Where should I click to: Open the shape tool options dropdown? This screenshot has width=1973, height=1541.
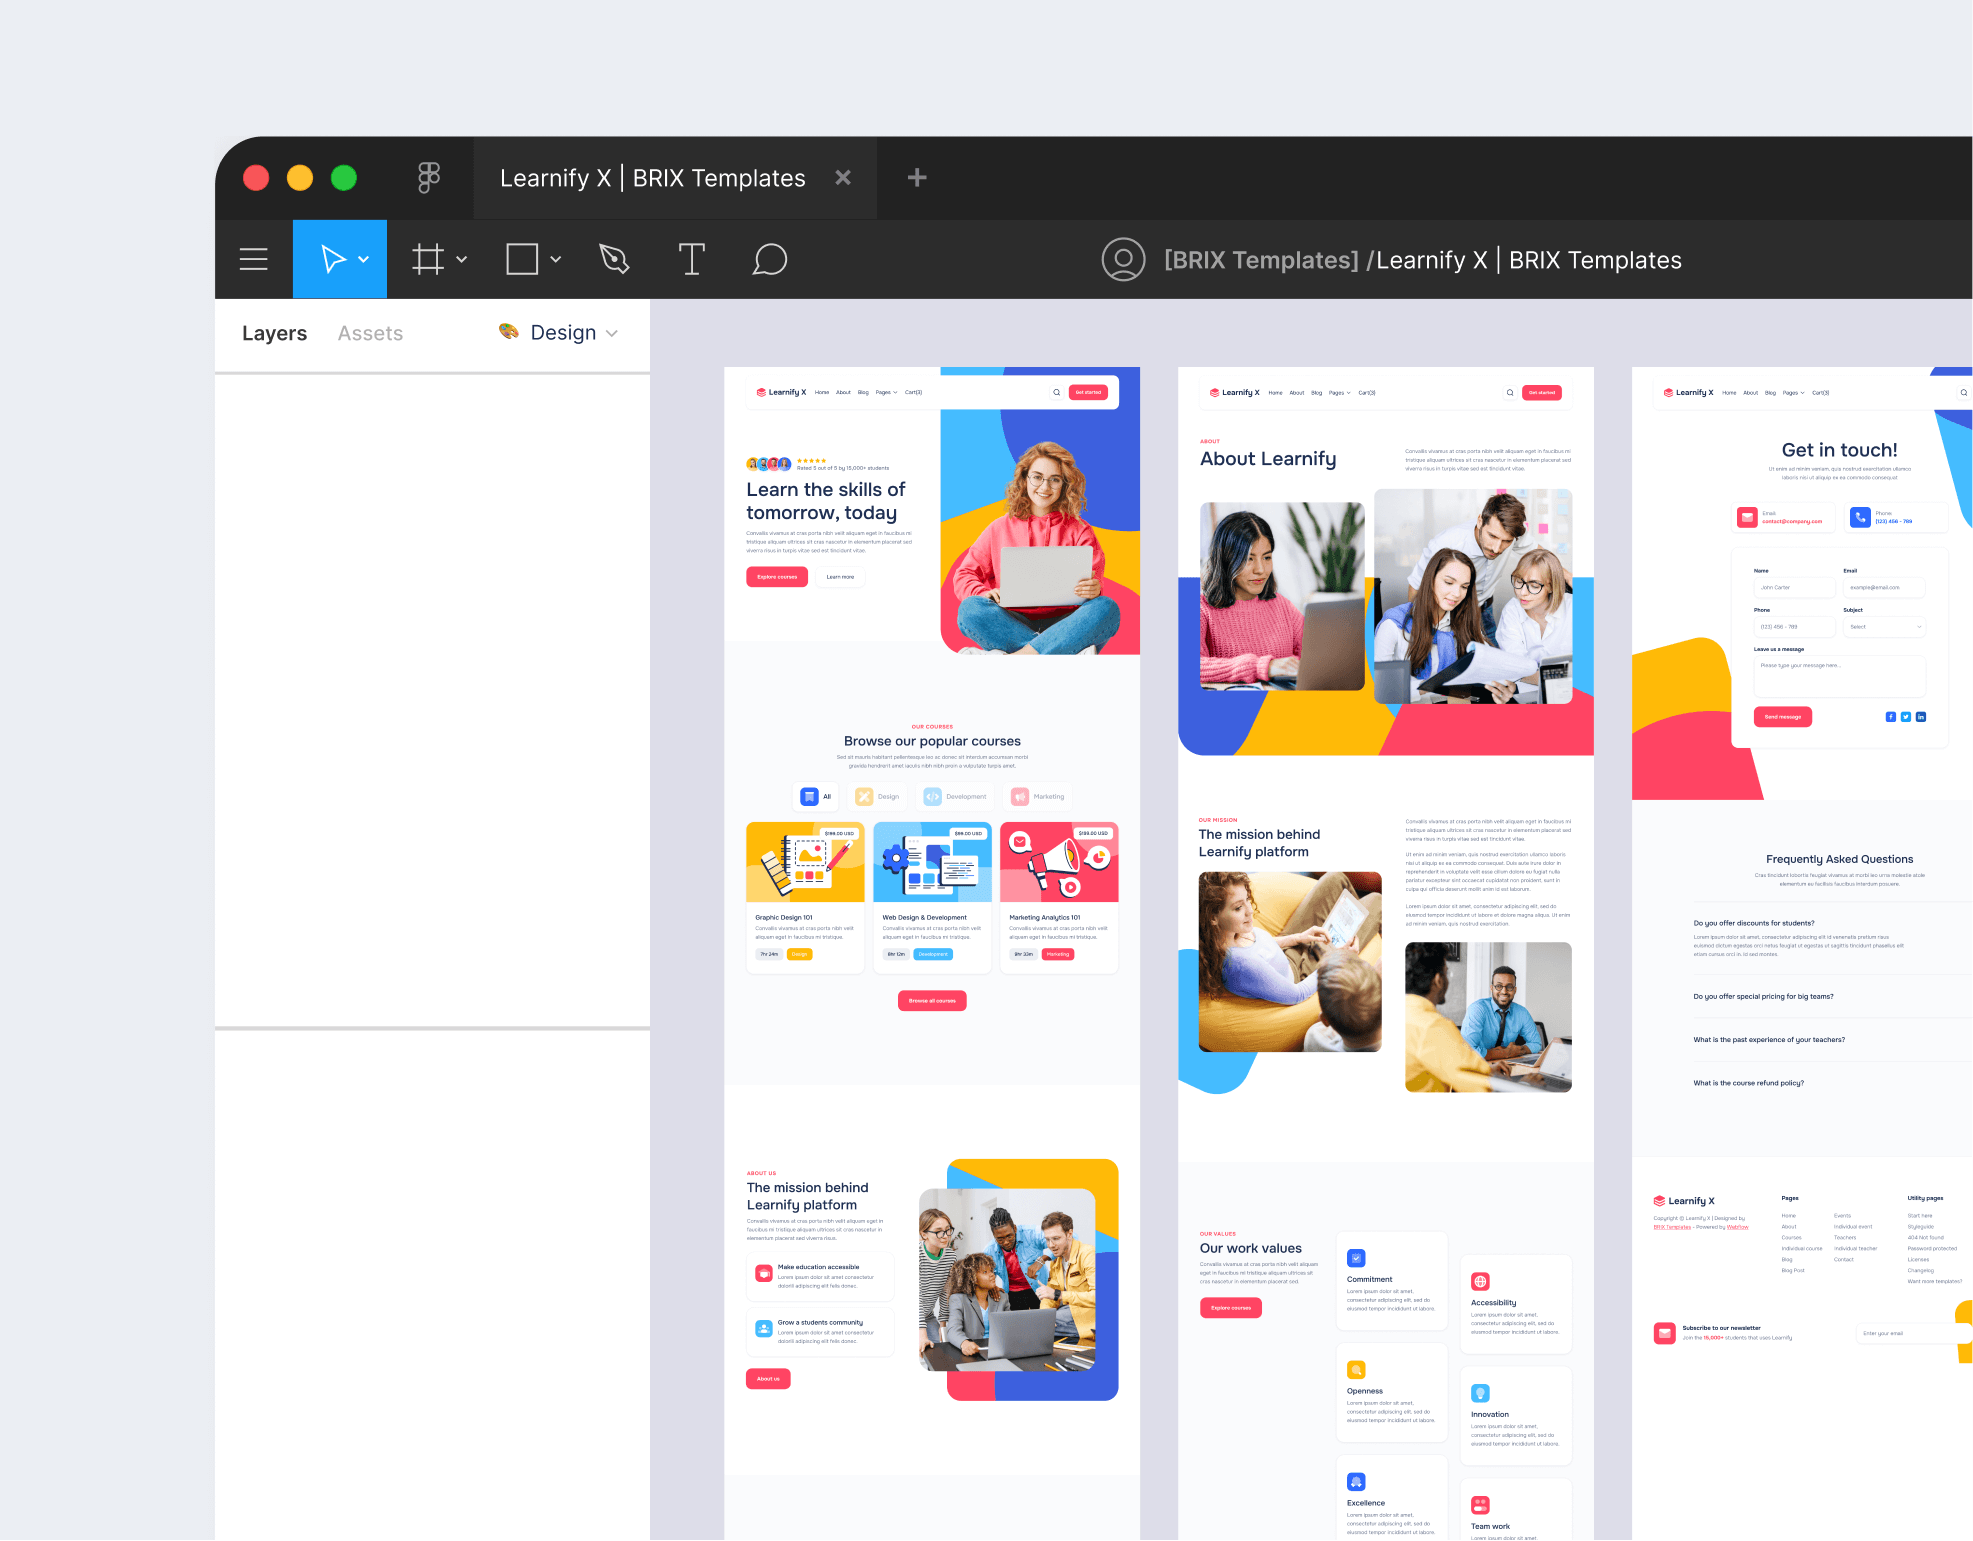tap(556, 259)
